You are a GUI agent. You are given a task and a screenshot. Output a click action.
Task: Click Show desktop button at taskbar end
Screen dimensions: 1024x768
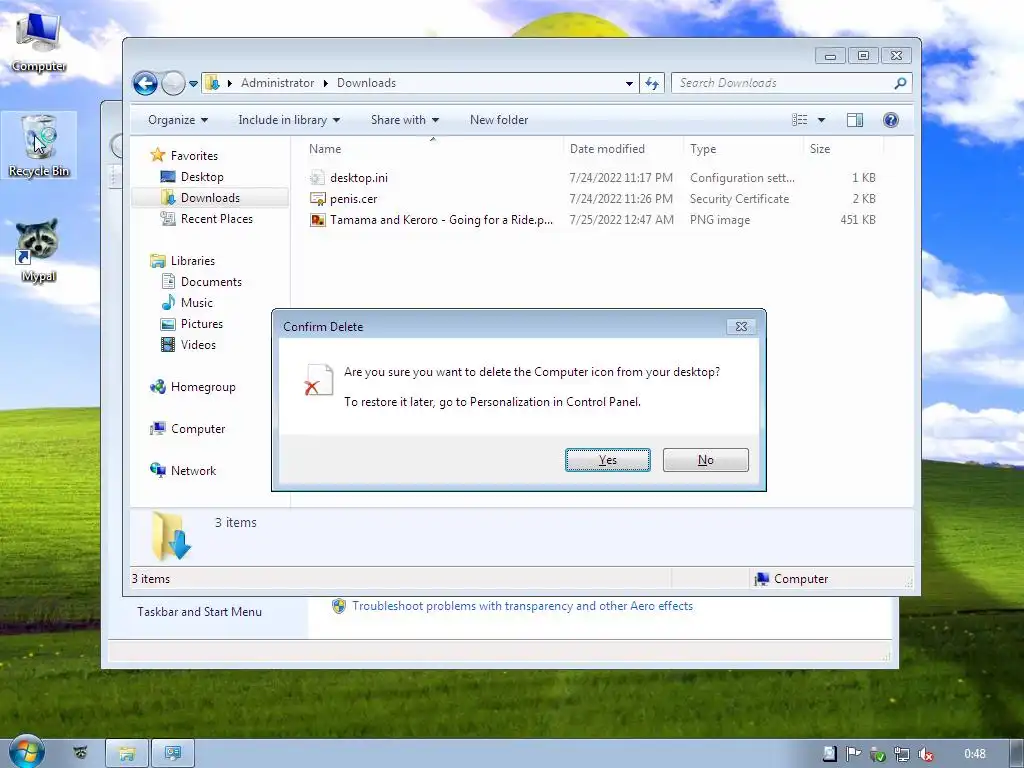(x=1017, y=754)
